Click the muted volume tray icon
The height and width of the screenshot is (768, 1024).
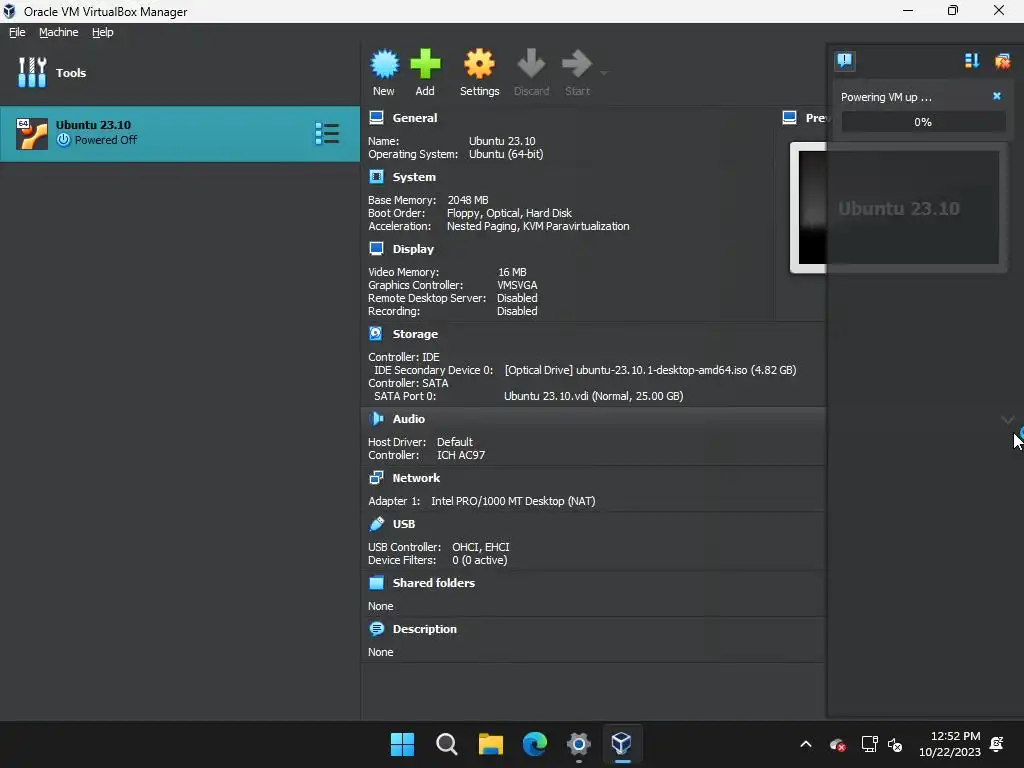pos(895,744)
